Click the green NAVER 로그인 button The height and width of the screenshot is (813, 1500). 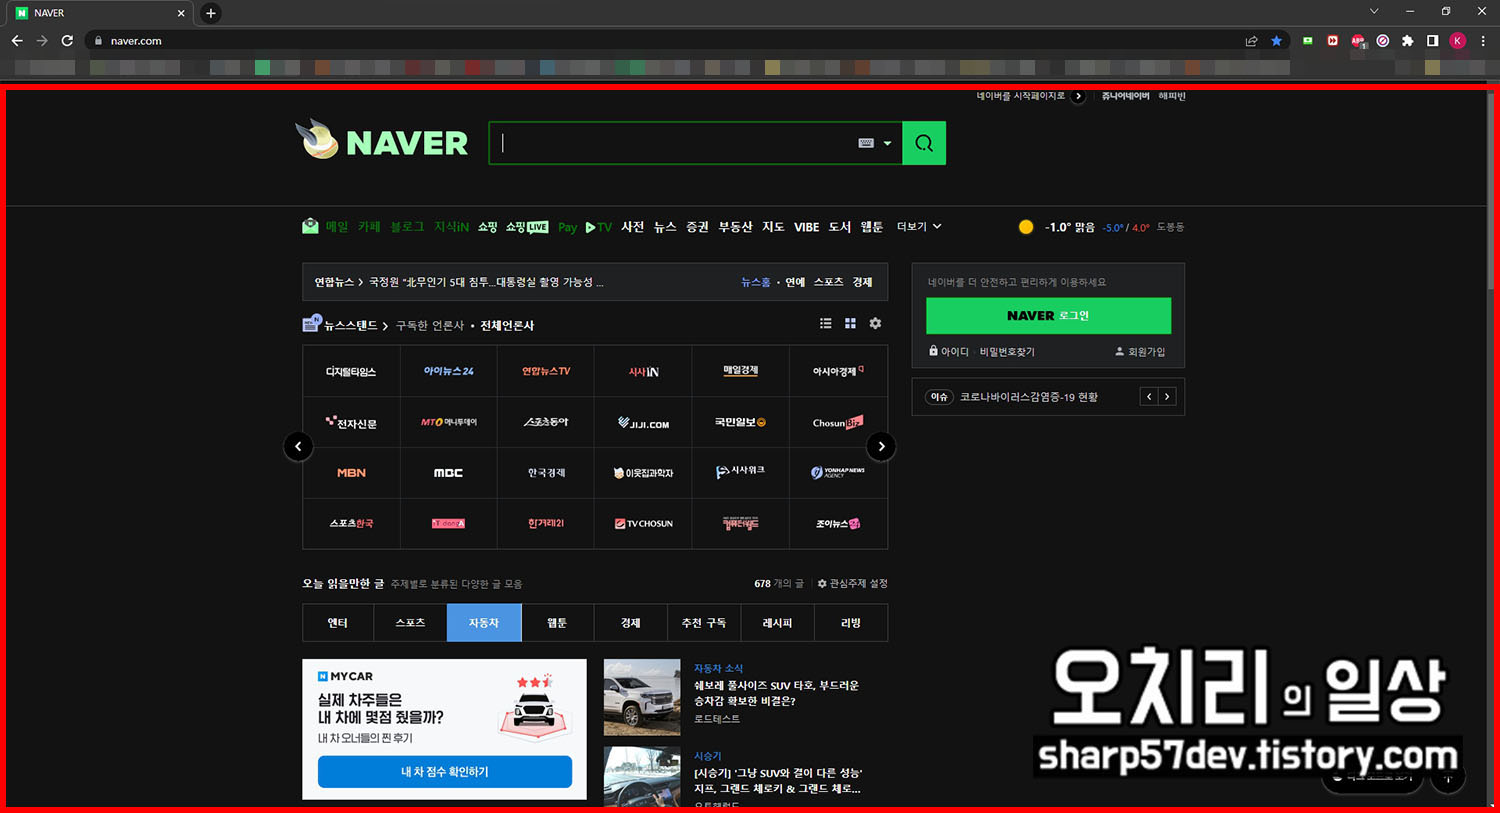[1048, 316]
